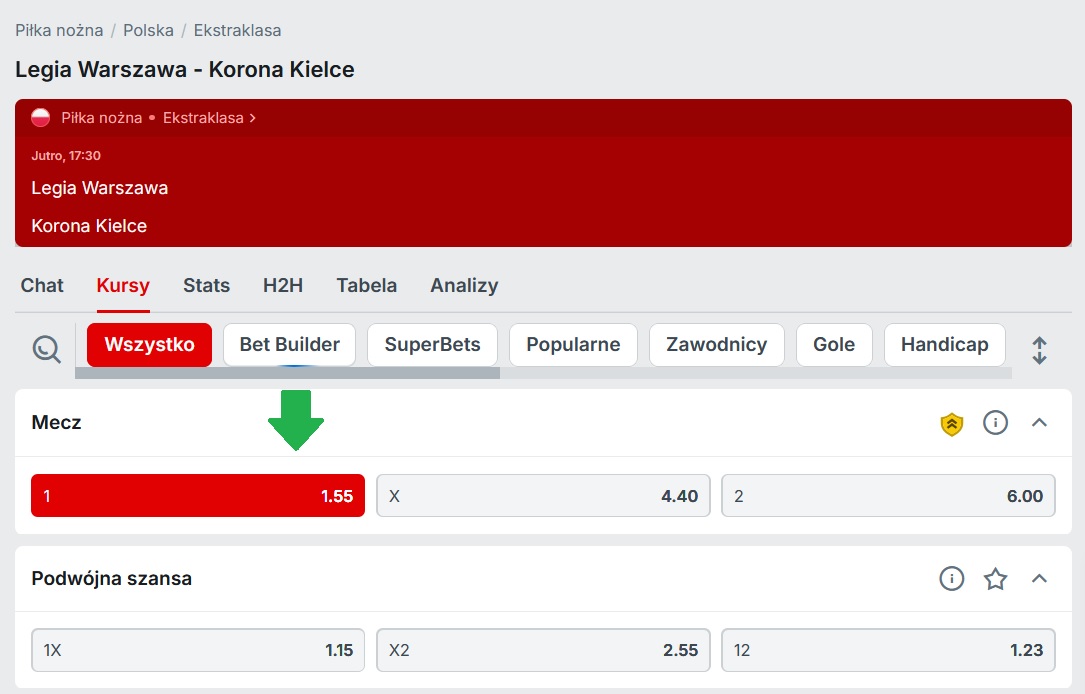
Task: Go to Polska breadcrumb link
Action: tap(148, 30)
